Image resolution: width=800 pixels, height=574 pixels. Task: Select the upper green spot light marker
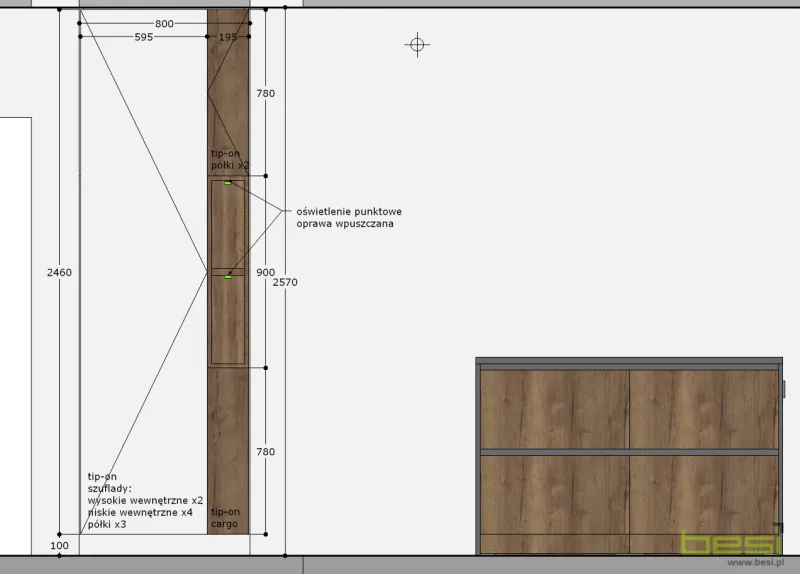pos(228,183)
